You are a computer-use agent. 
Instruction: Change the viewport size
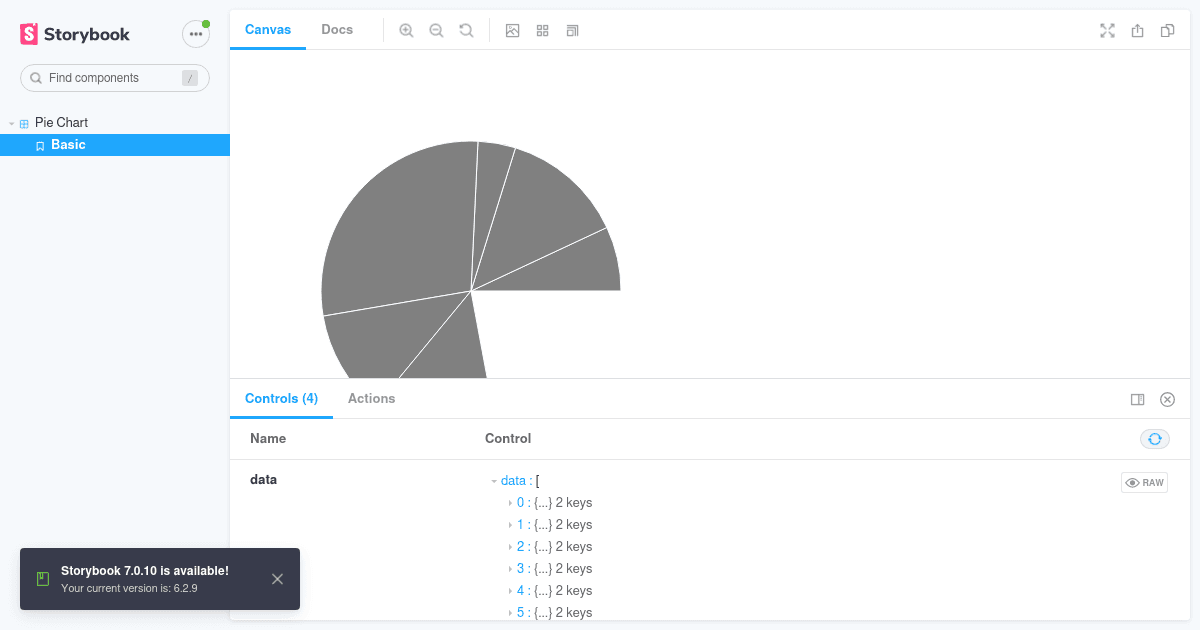click(x=572, y=30)
